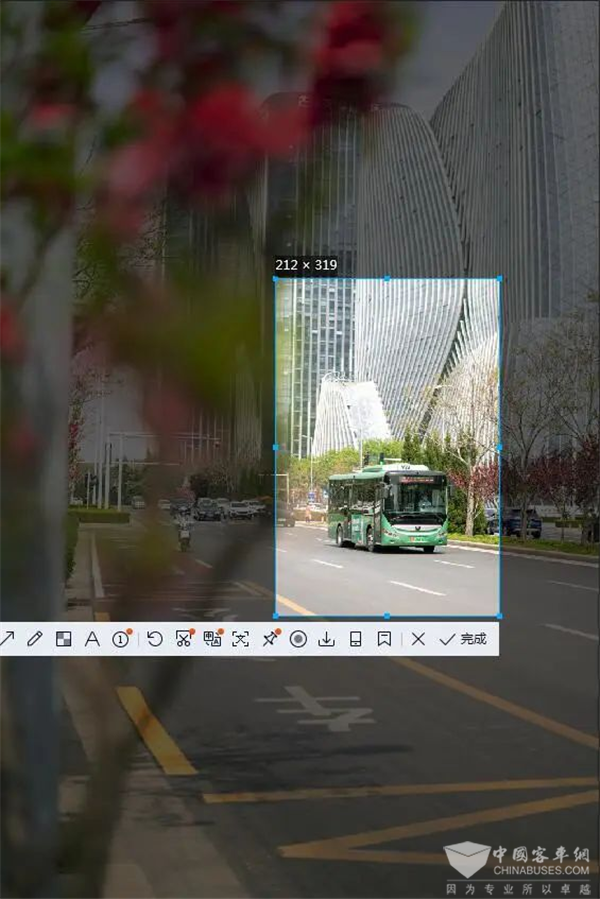Click the top-left selection resize handle
600x899 pixels.
coord(276,279)
